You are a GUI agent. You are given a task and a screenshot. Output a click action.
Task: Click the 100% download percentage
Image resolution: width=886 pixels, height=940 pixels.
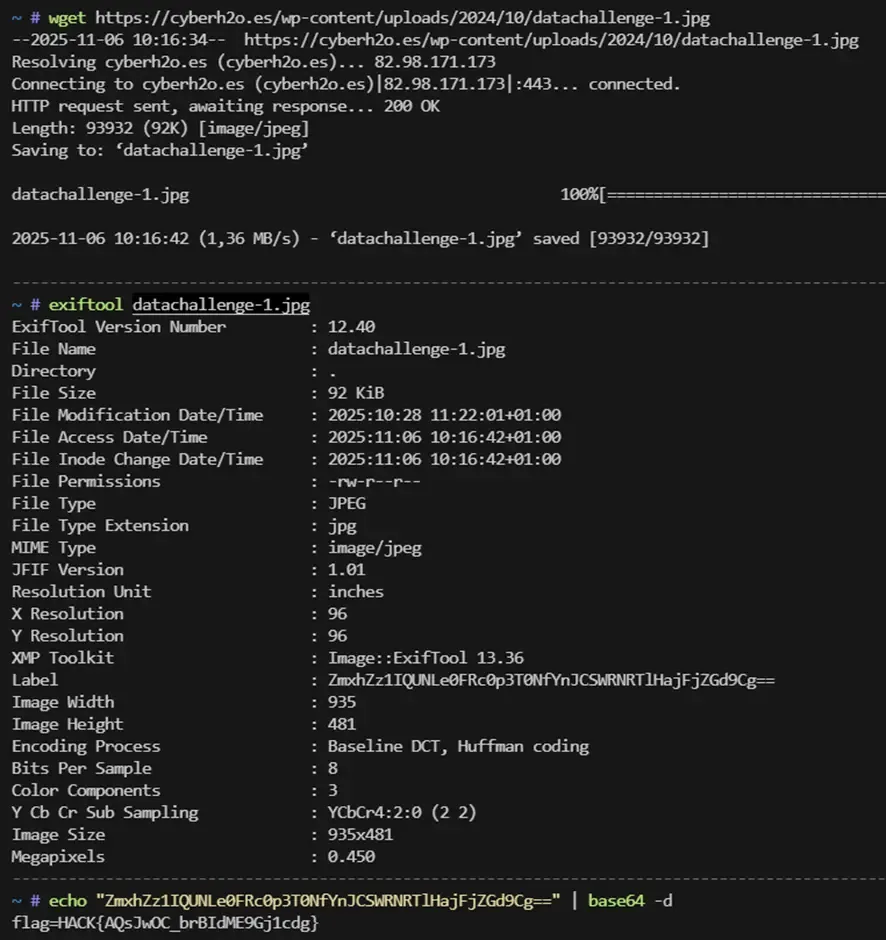(x=579, y=194)
